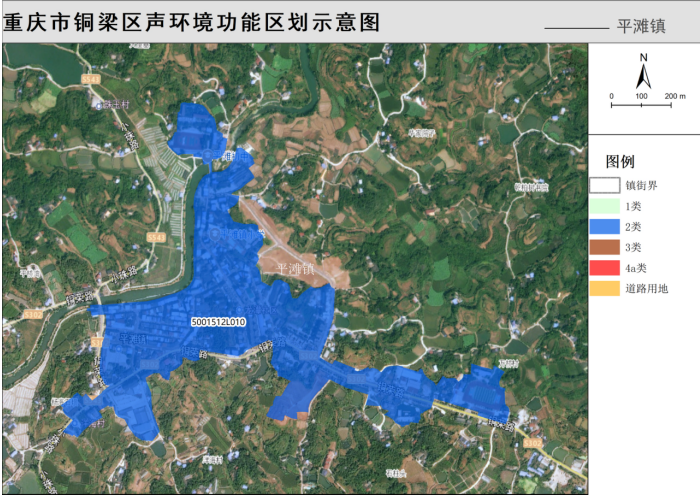Click the map title 重庆市铜梁区声环境功能区划示意图

pos(192,24)
